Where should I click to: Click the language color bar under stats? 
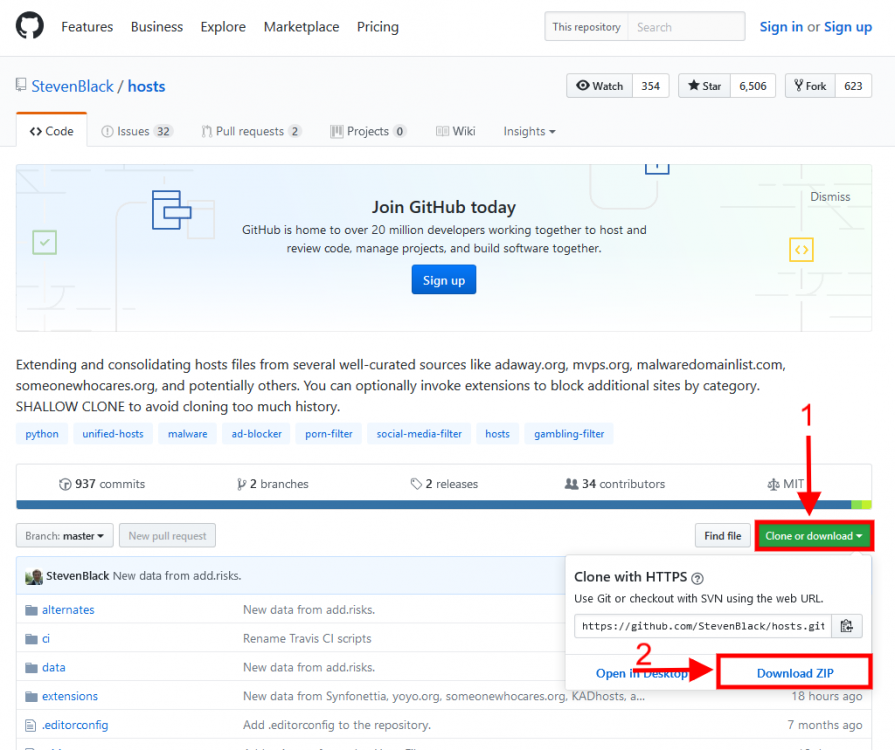pyautogui.click(x=432, y=505)
